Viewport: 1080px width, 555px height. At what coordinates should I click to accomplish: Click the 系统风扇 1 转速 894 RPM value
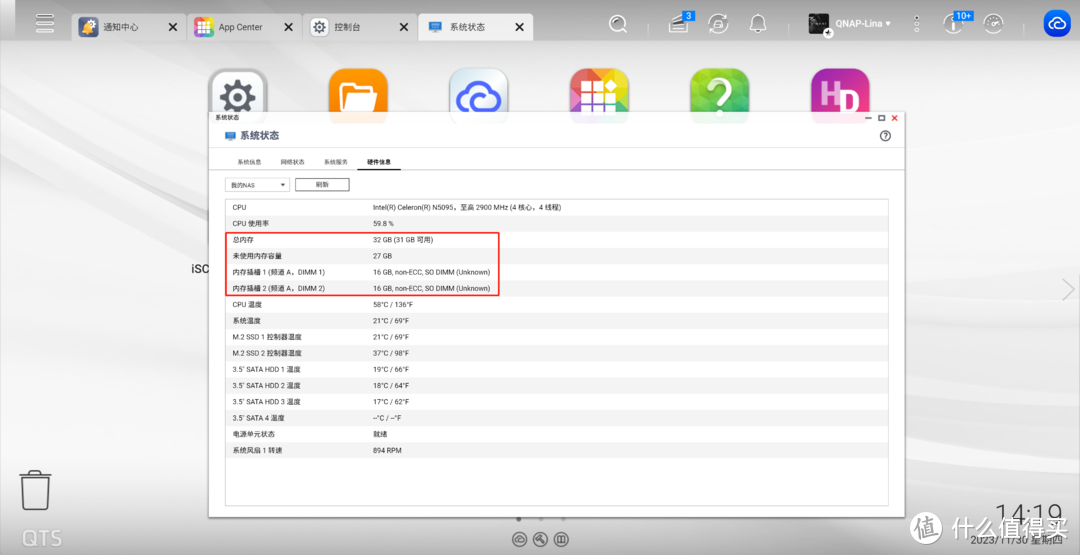[387, 450]
